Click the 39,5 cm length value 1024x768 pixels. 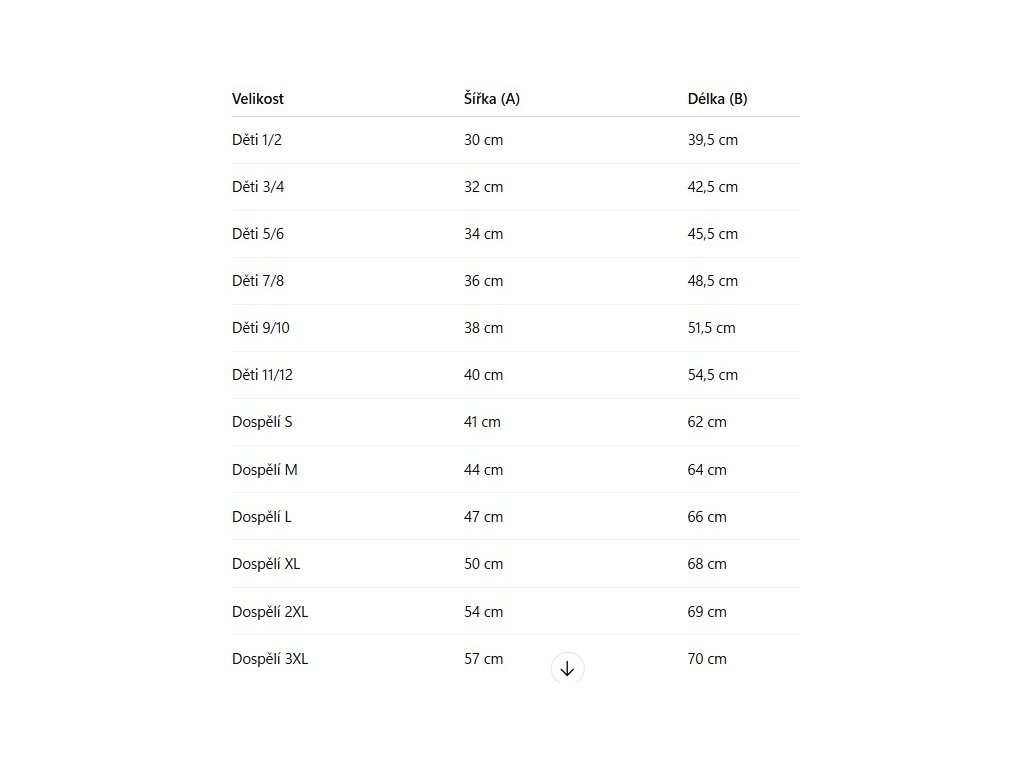click(712, 140)
